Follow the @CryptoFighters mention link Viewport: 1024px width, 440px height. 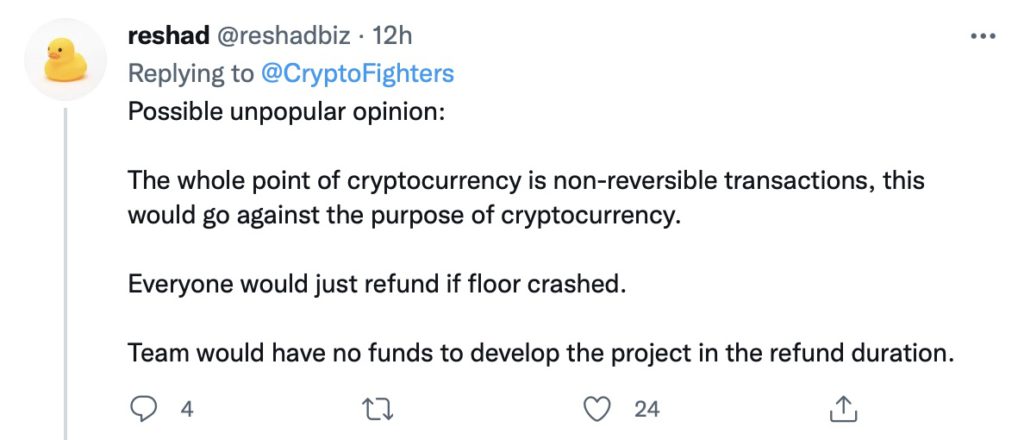tap(357, 74)
